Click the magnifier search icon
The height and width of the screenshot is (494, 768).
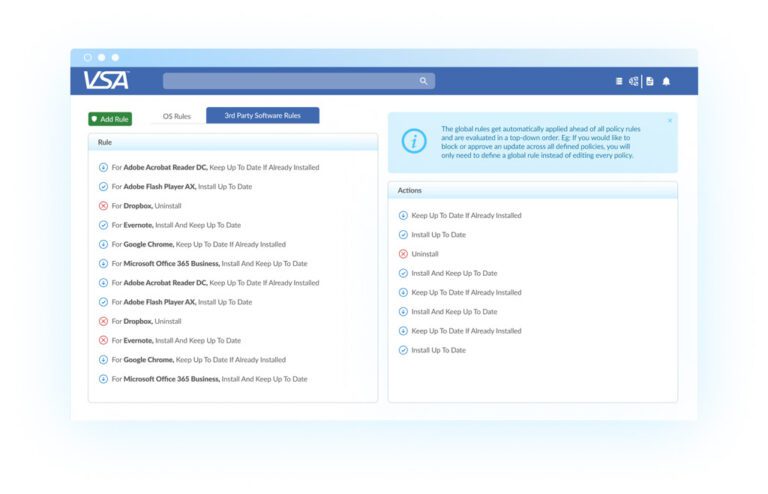click(x=423, y=81)
